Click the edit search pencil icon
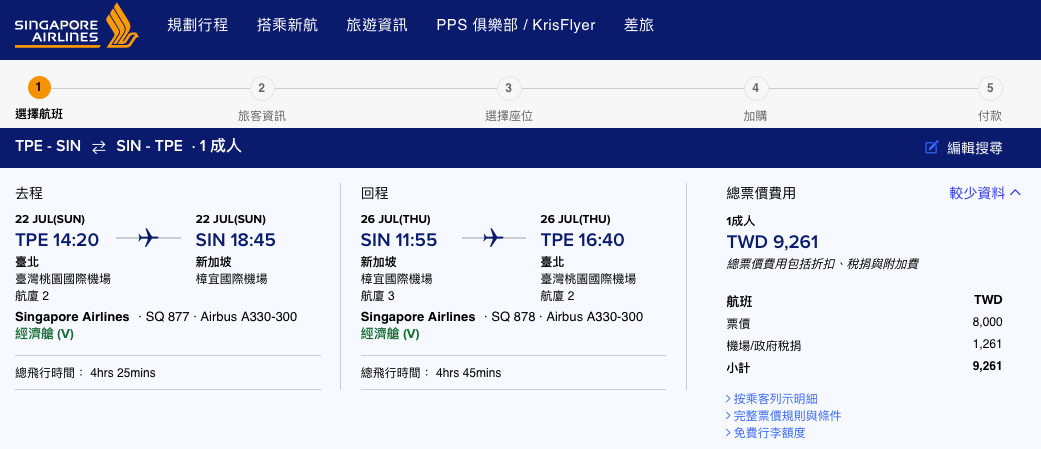This screenshot has width=1041, height=449. 931,147
